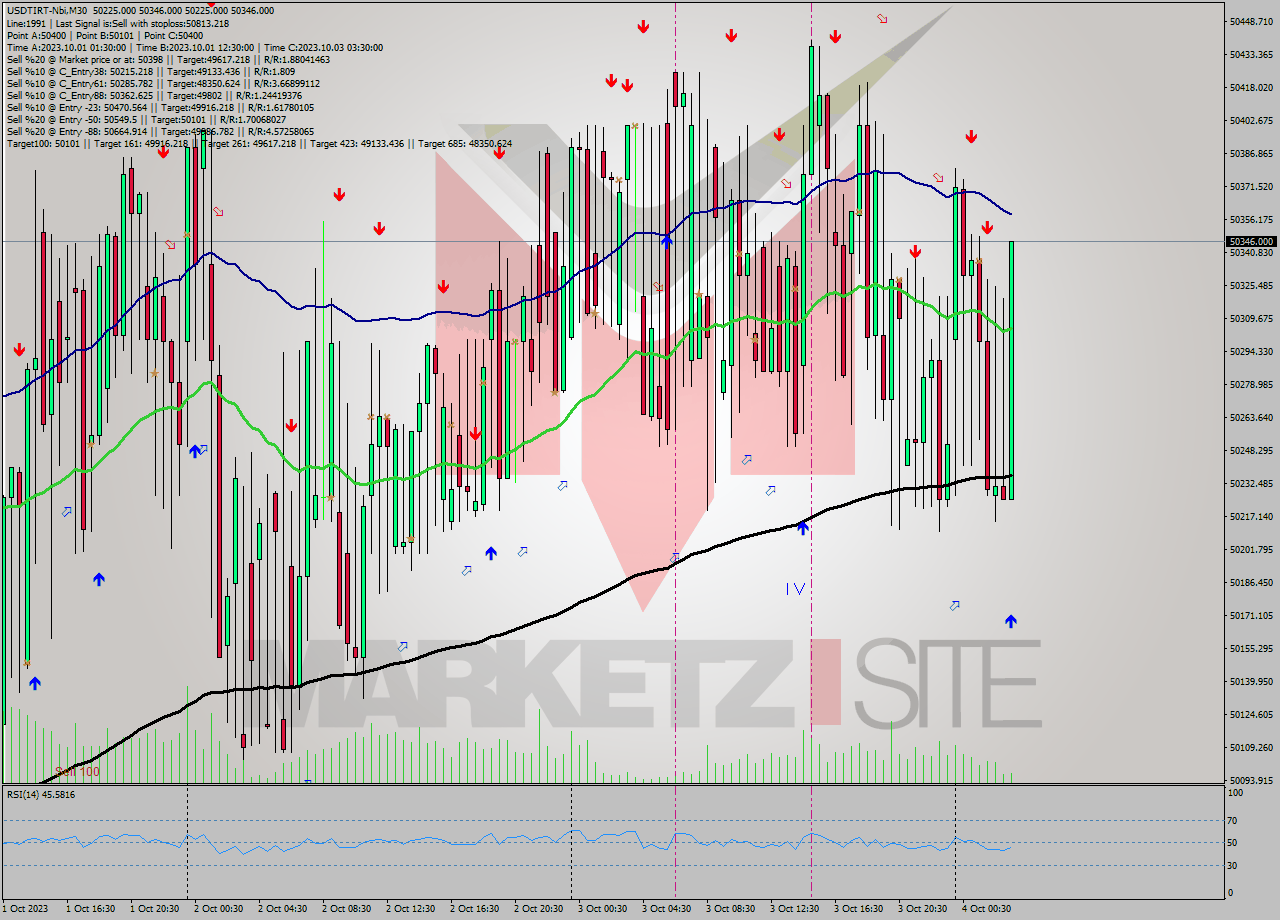Click the RSI scale value 70

tap(1234, 820)
